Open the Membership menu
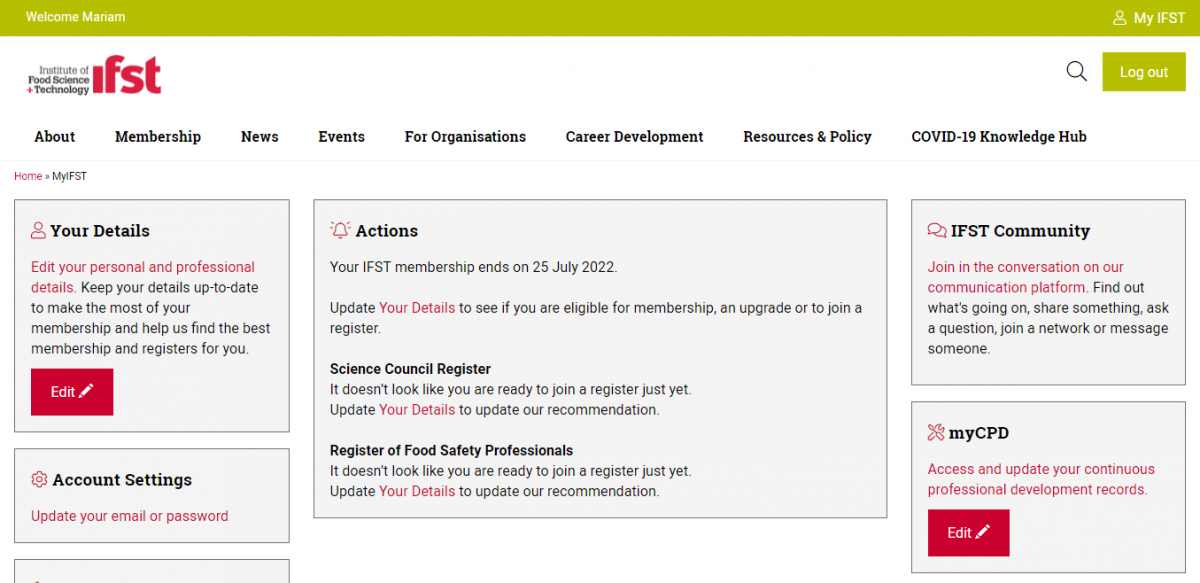 pyautogui.click(x=157, y=137)
